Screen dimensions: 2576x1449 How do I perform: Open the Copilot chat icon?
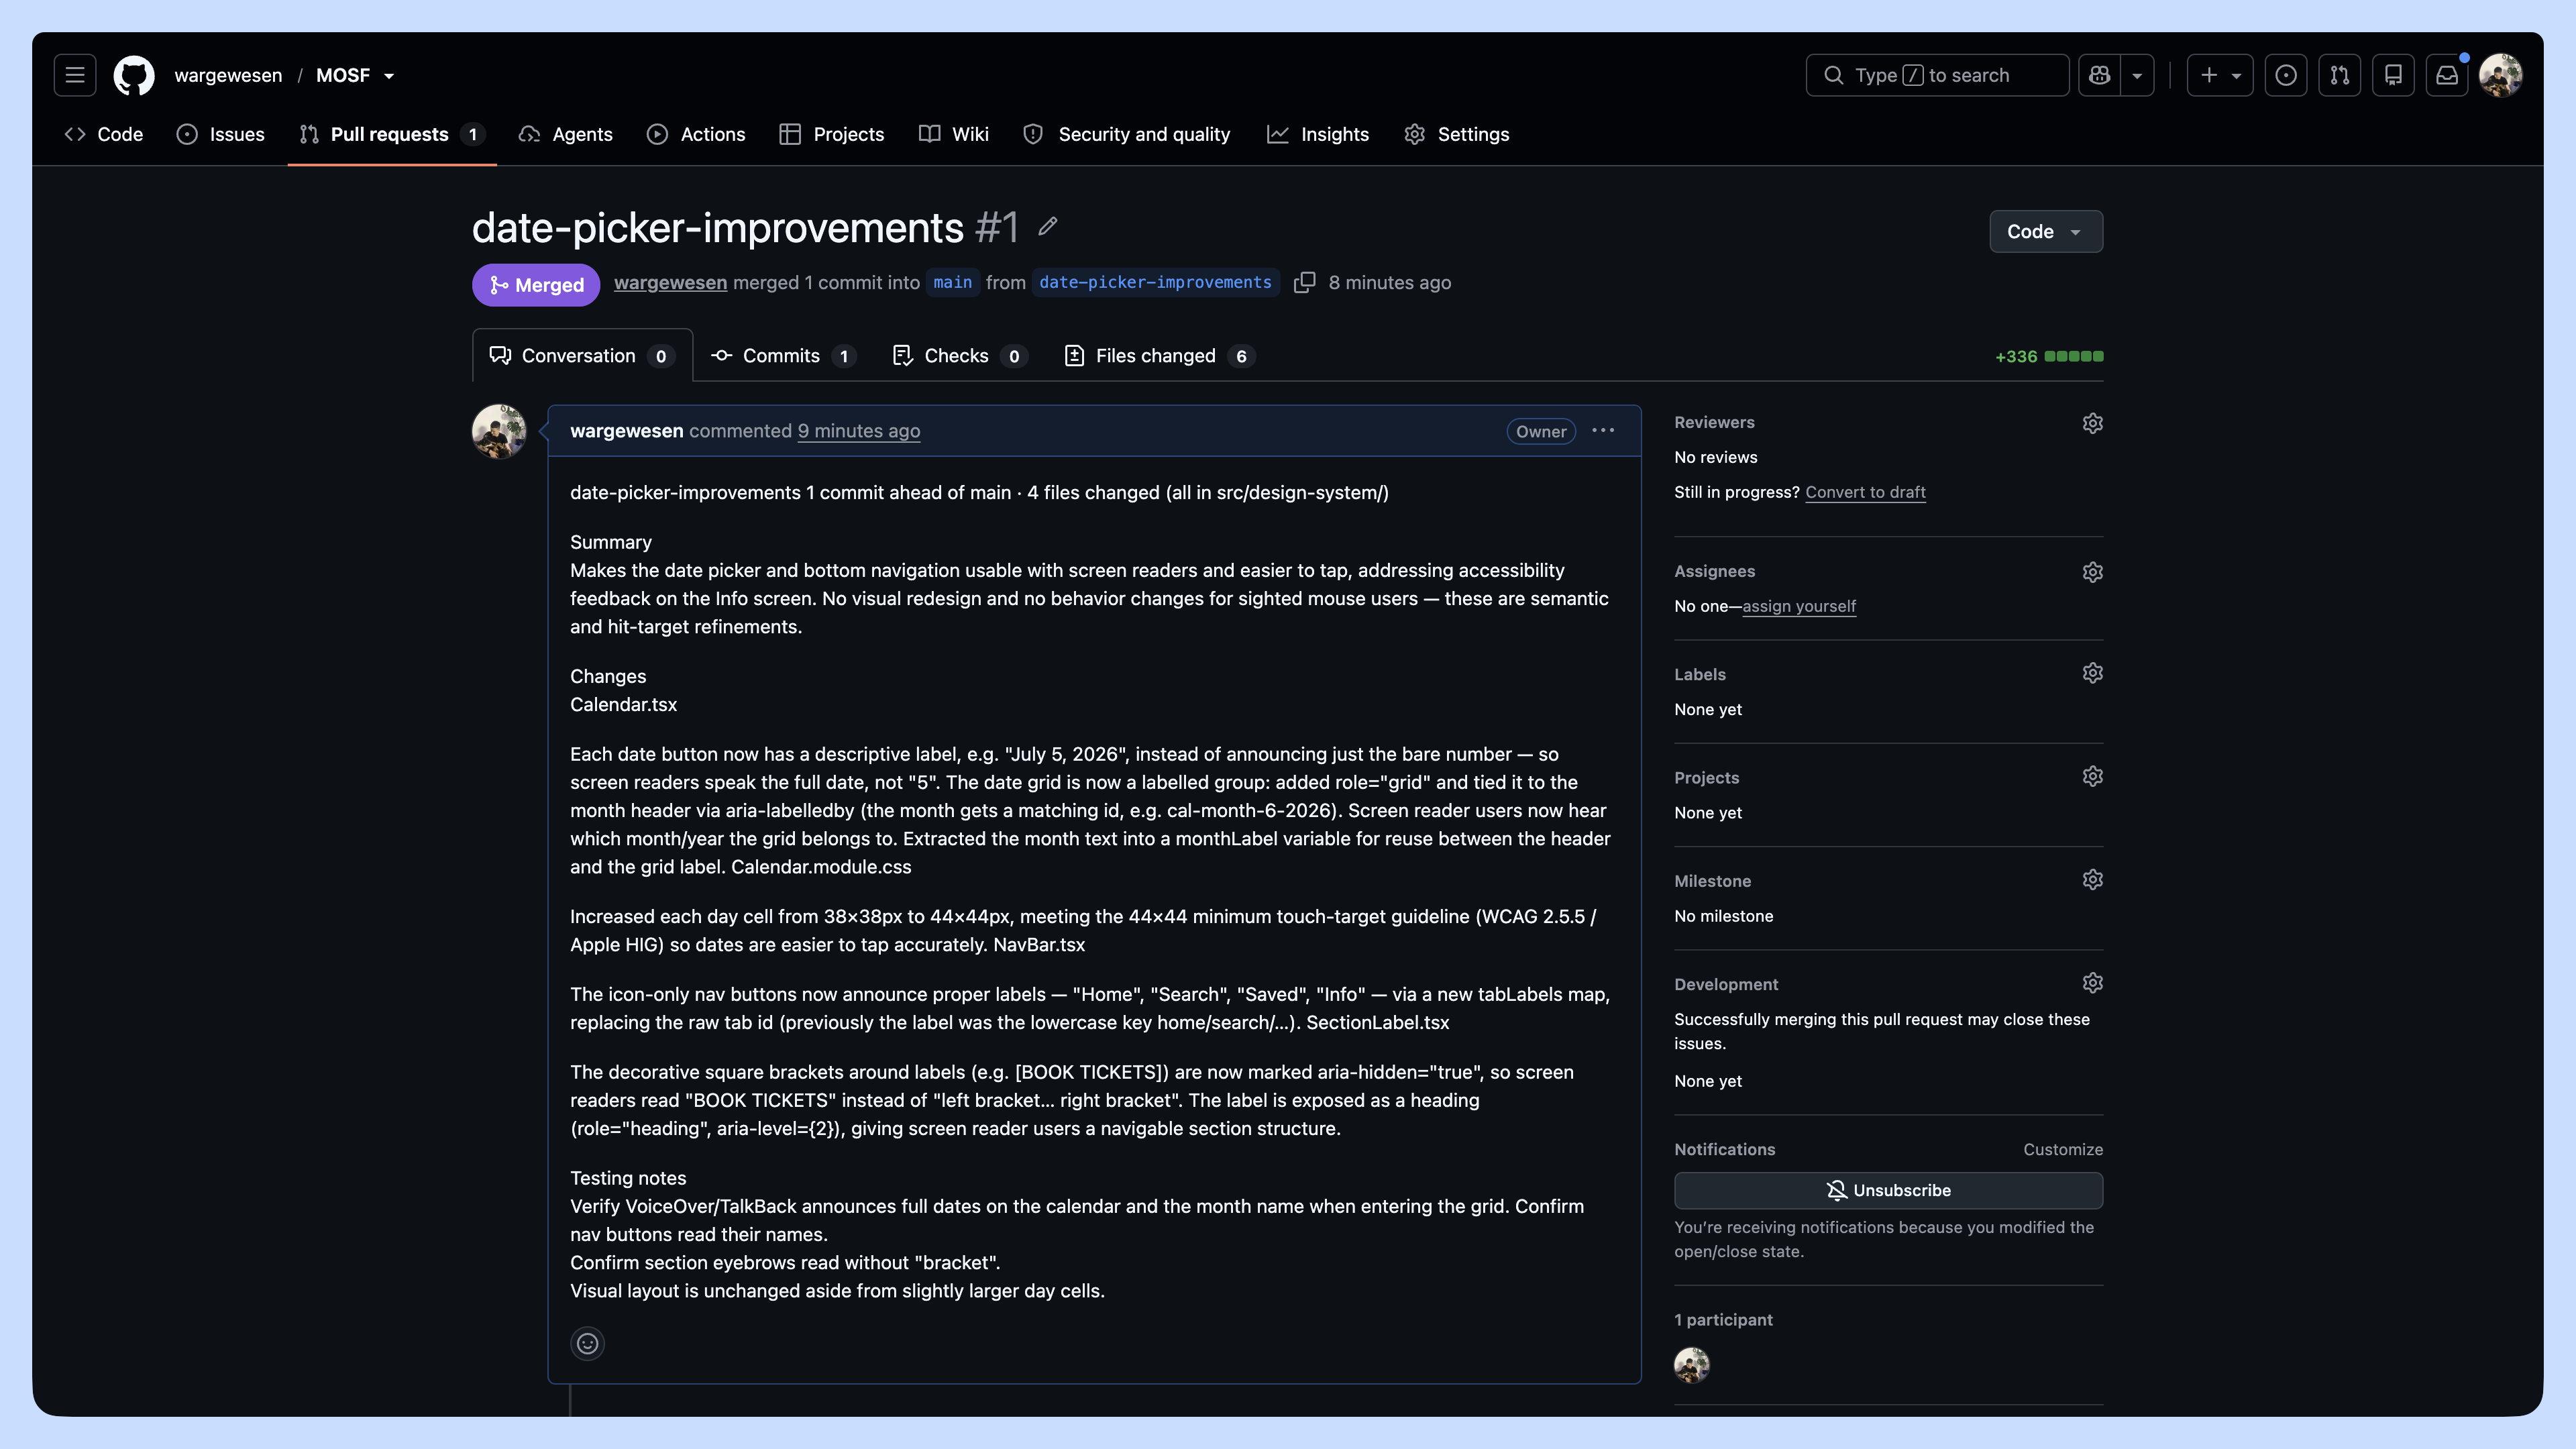click(x=2099, y=75)
